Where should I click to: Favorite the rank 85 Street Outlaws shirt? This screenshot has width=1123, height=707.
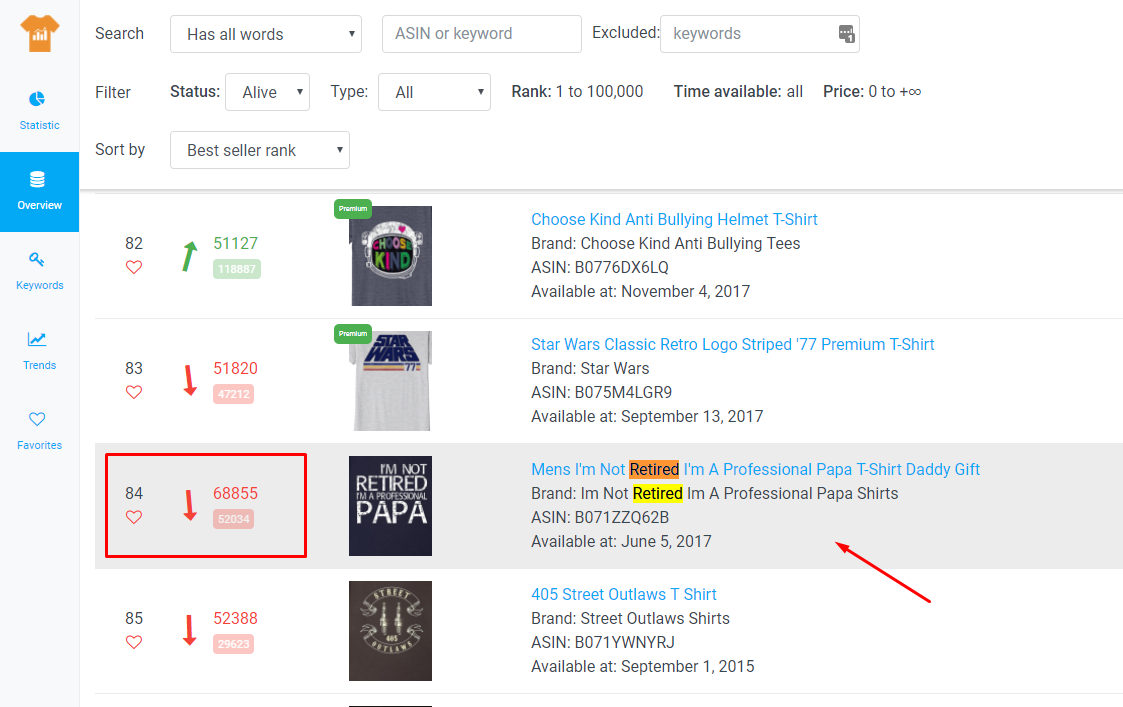[x=134, y=643]
